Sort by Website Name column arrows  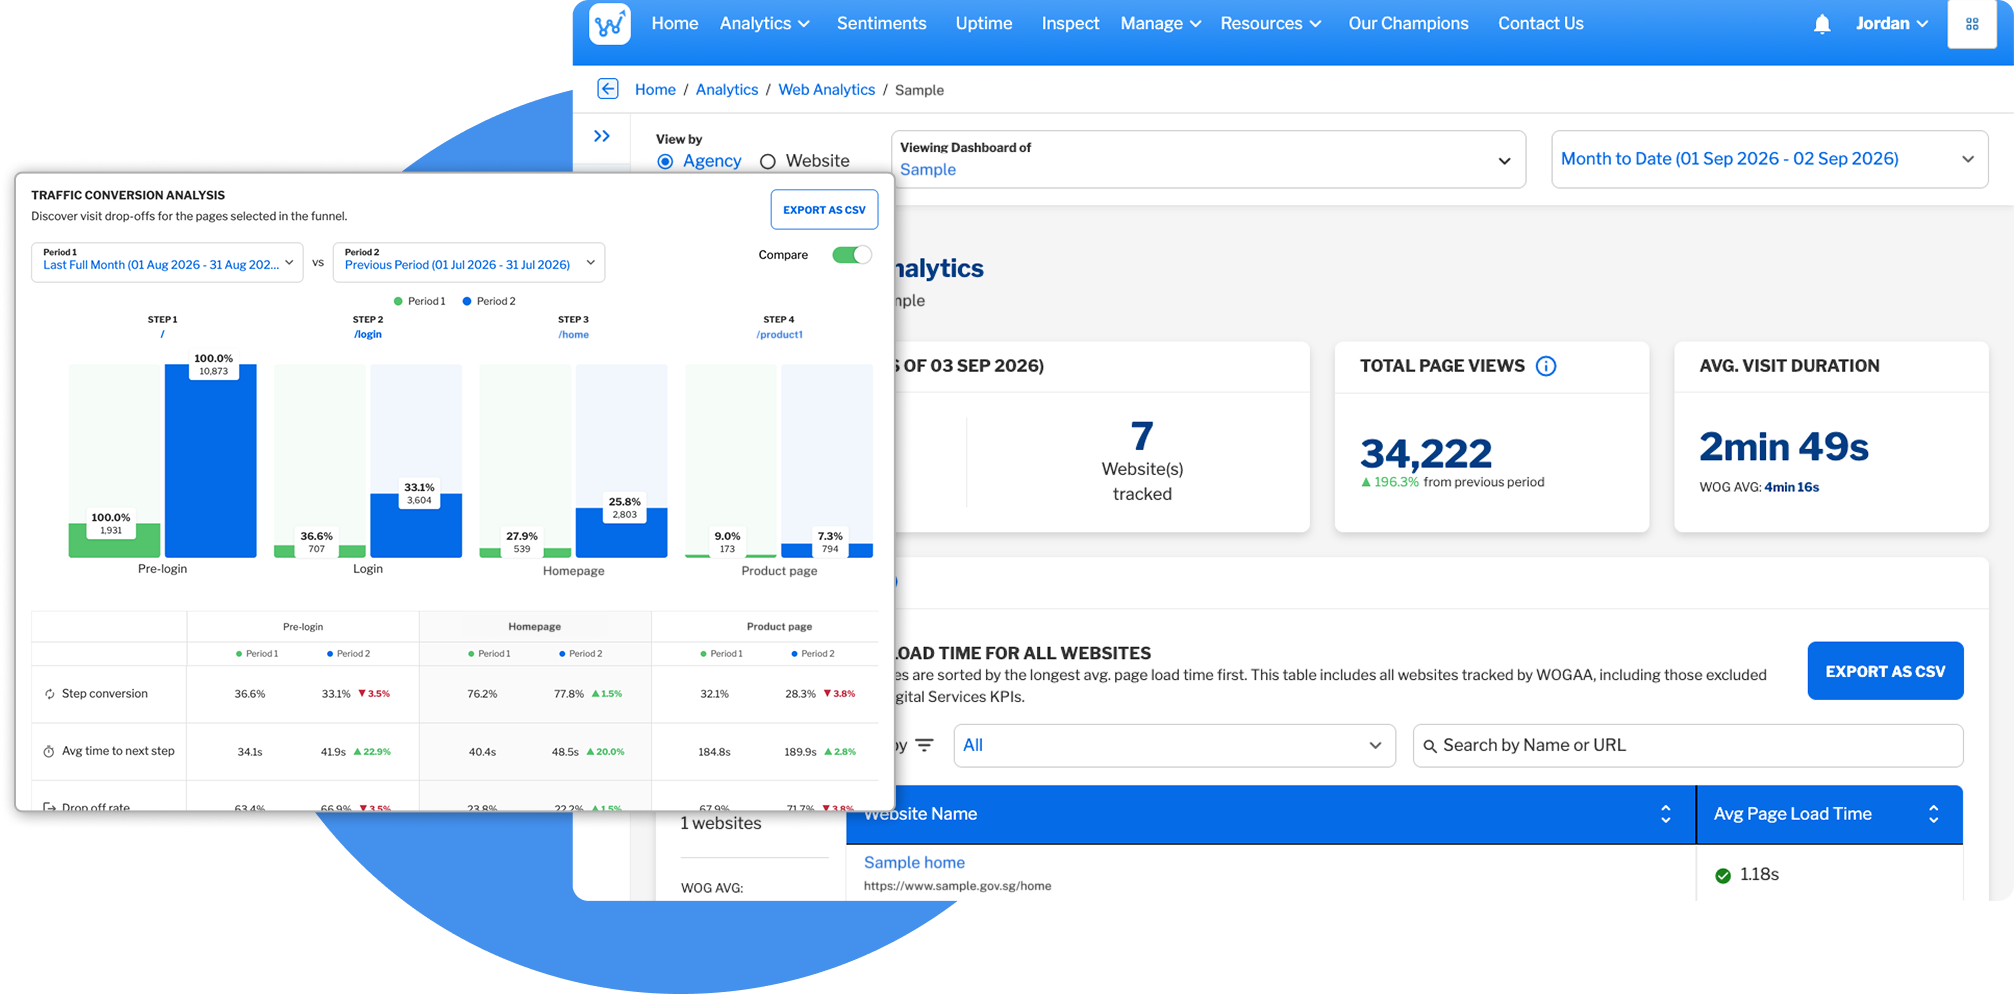(1666, 814)
